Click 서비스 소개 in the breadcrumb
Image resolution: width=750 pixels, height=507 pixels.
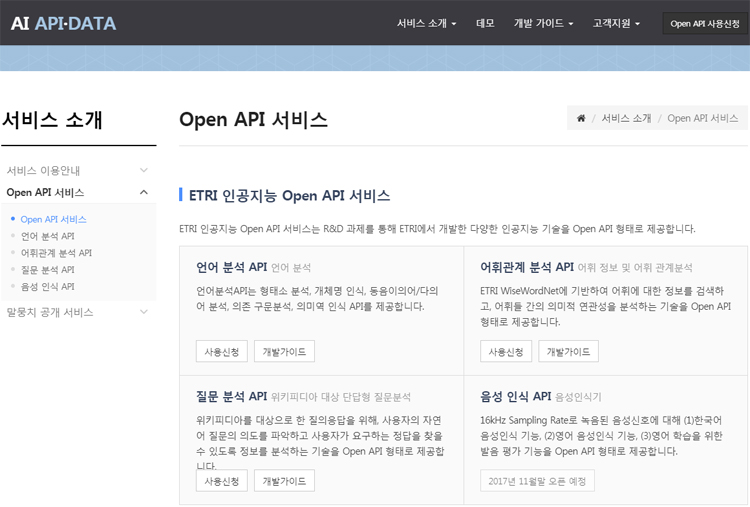[626, 118]
